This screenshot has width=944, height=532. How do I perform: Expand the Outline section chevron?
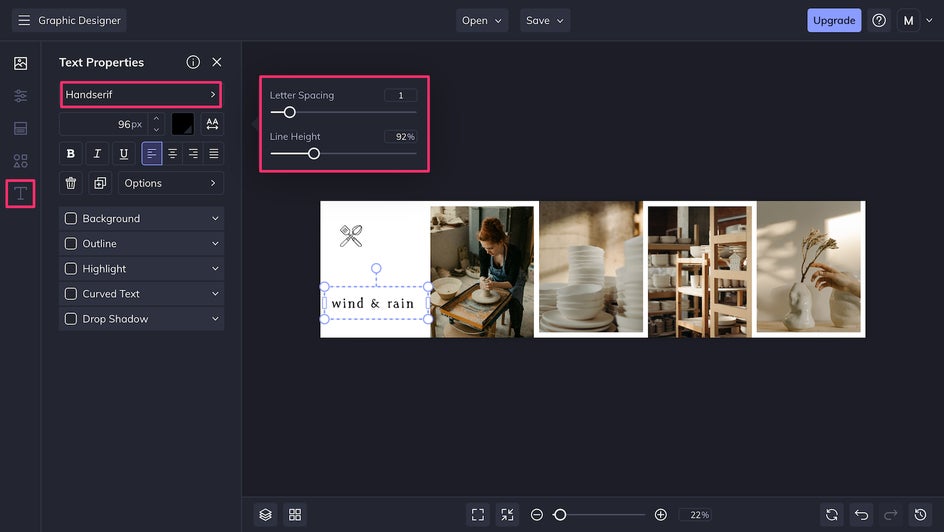(x=215, y=244)
